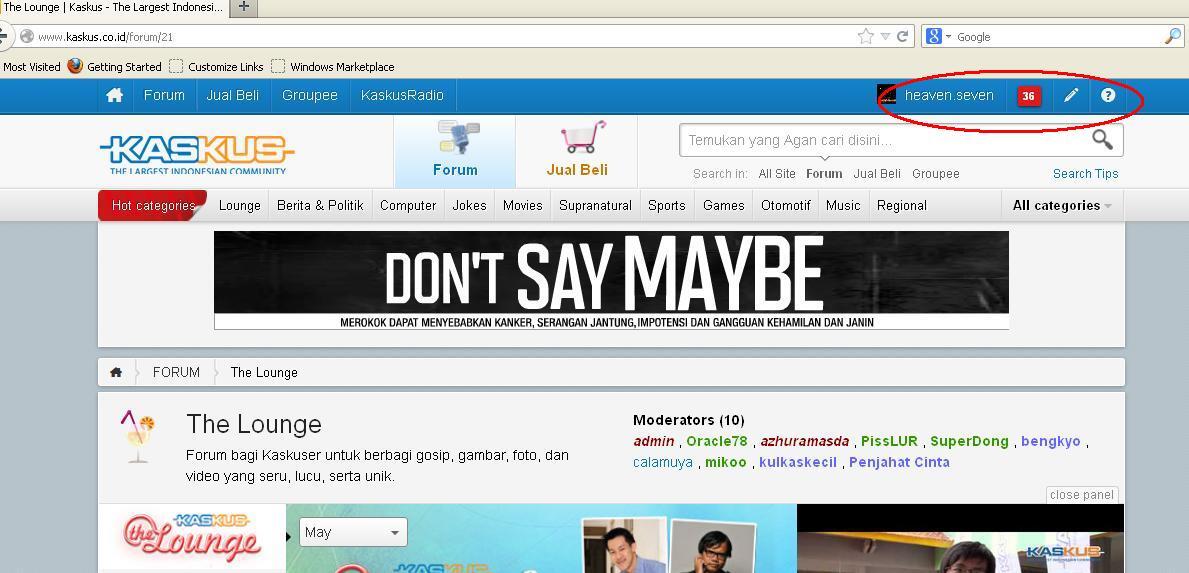Open moderator azhuramasda profile link

(805, 441)
